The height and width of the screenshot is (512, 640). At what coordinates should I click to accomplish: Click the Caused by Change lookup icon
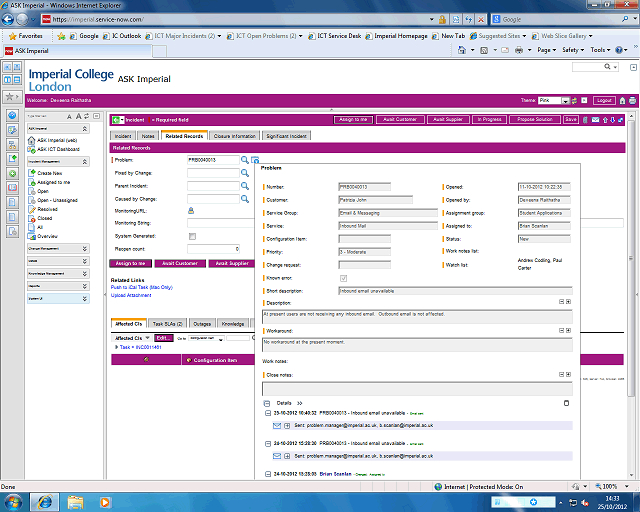245,198
